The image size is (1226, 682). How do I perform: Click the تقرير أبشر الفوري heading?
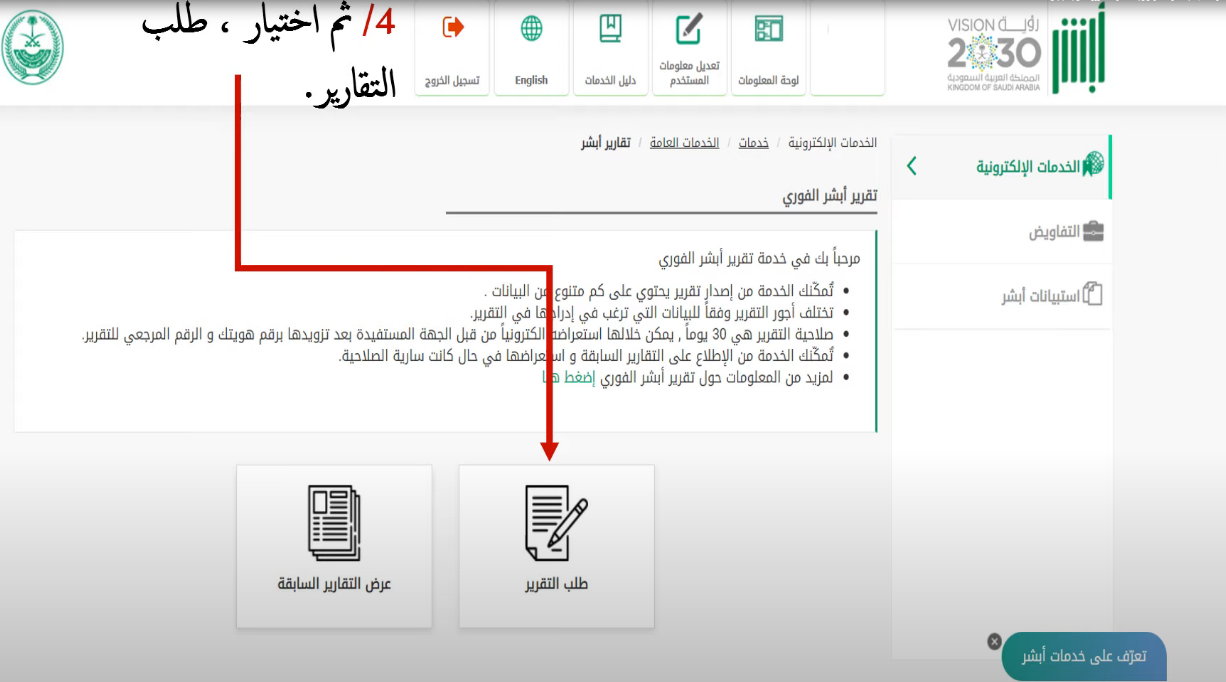[830, 195]
